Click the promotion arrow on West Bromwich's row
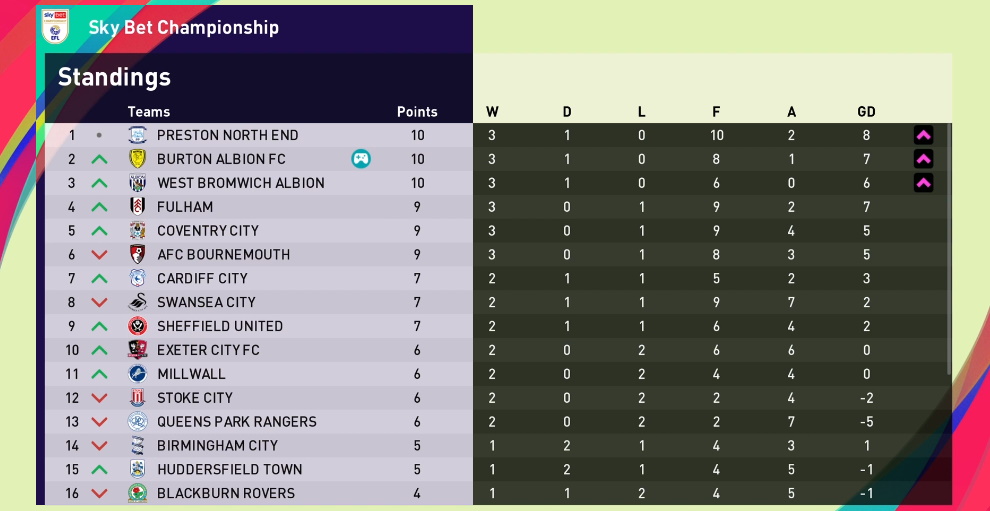This screenshot has width=990, height=511. [x=923, y=183]
